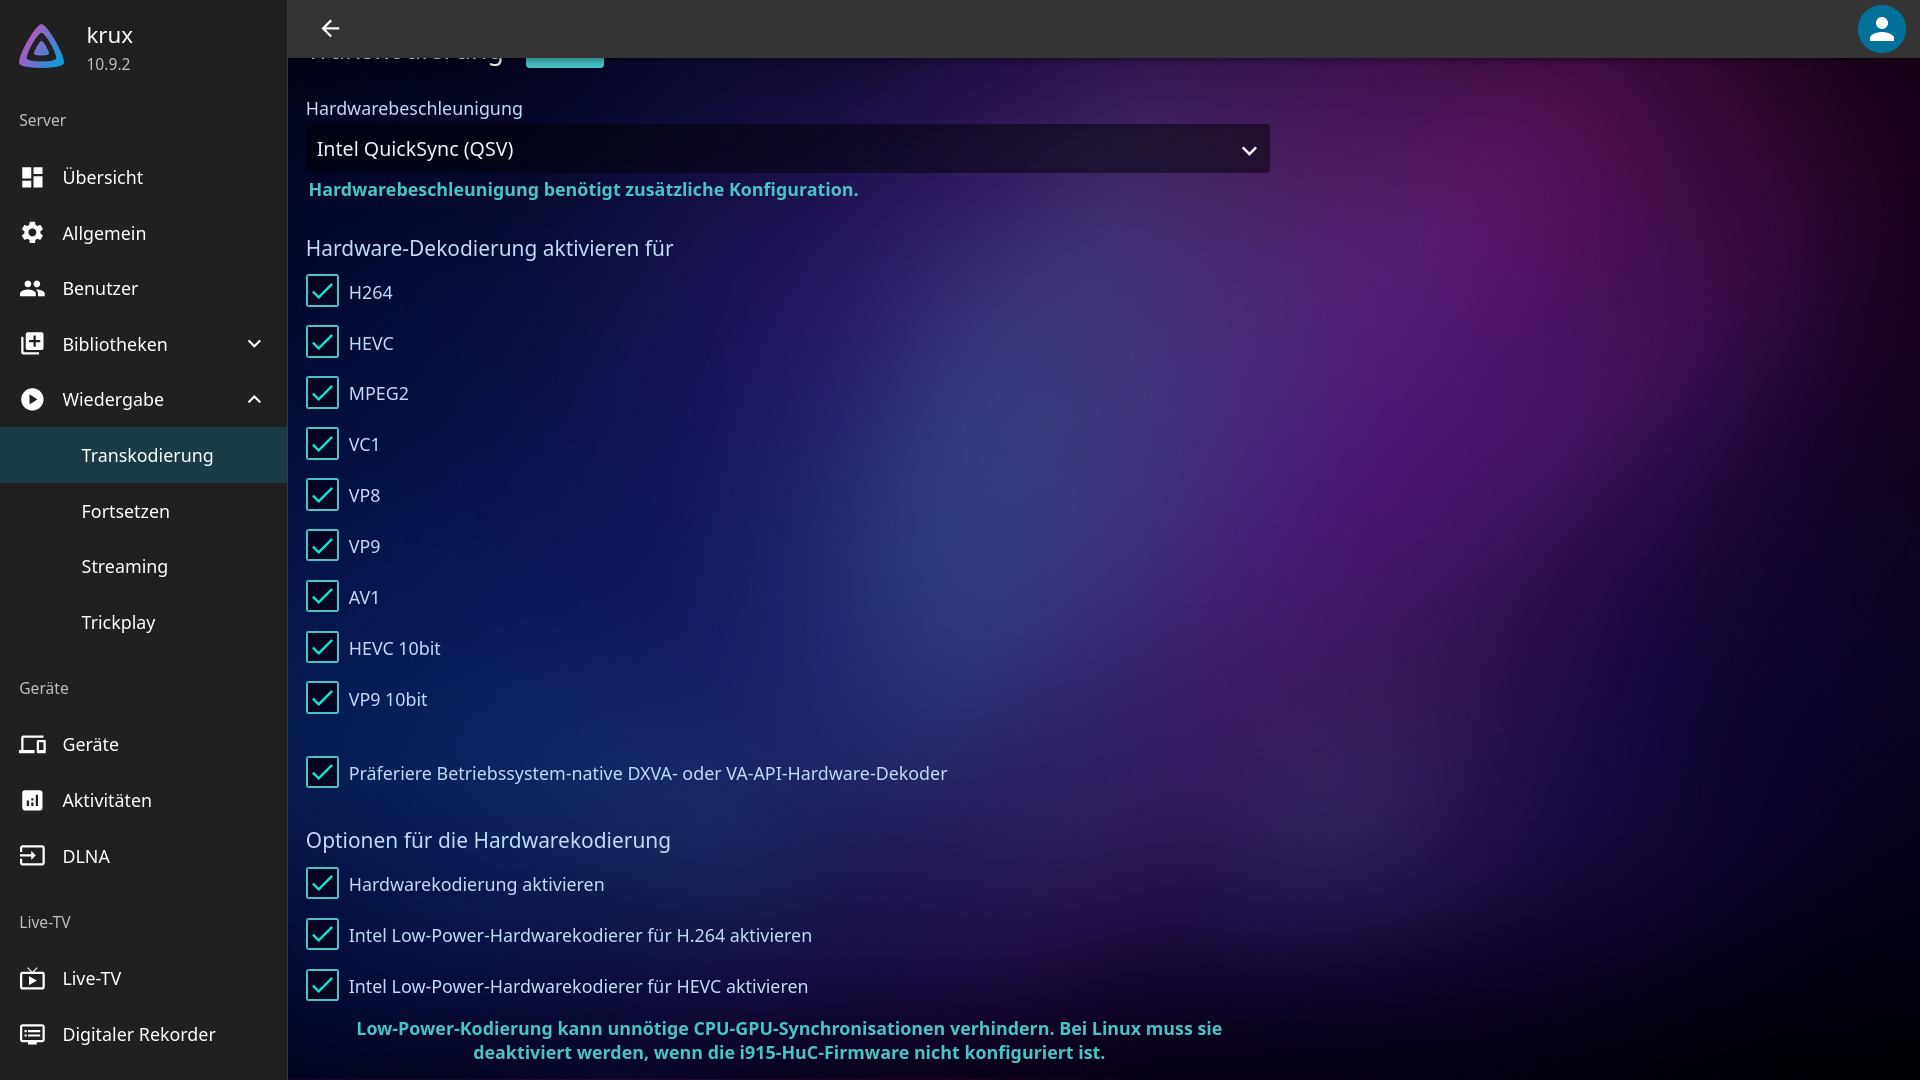Select the Allgemein settings gear icon
The height and width of the screenshot is (1080, 1920).
(x=31, y=232)
